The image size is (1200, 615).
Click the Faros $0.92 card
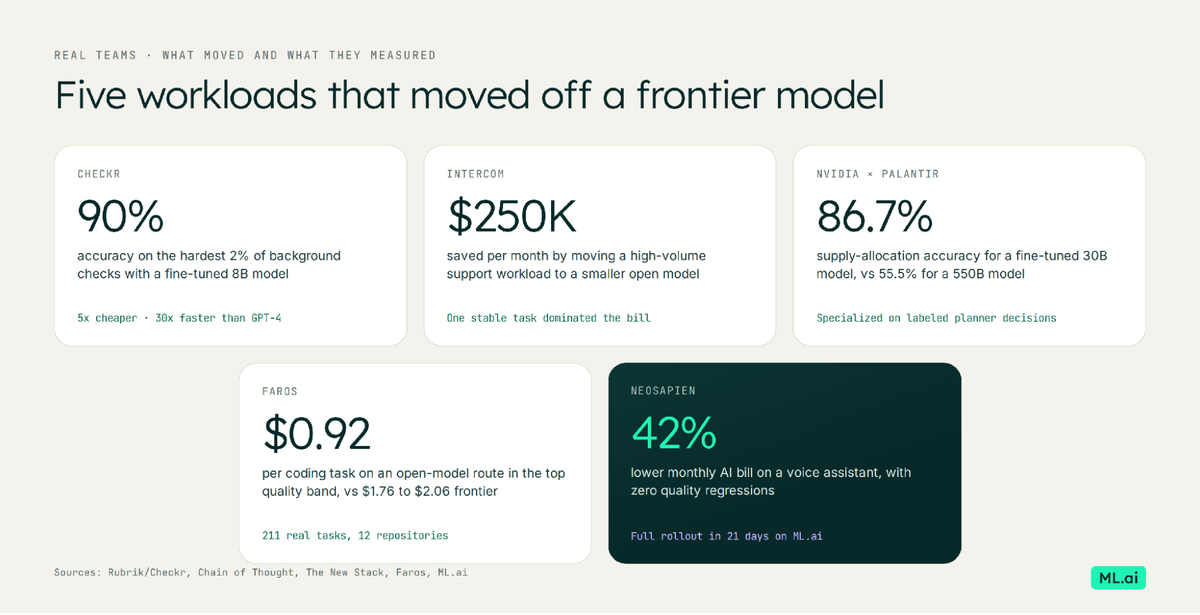(x=415, y=463)
